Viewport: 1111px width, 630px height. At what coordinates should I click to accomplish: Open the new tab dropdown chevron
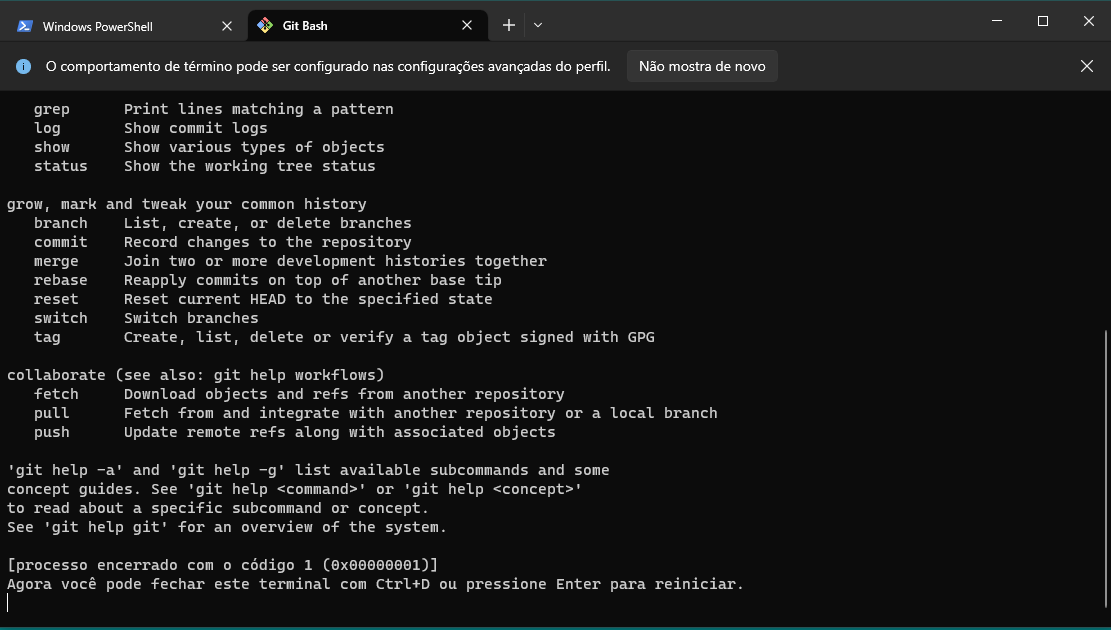coord(538,25)
